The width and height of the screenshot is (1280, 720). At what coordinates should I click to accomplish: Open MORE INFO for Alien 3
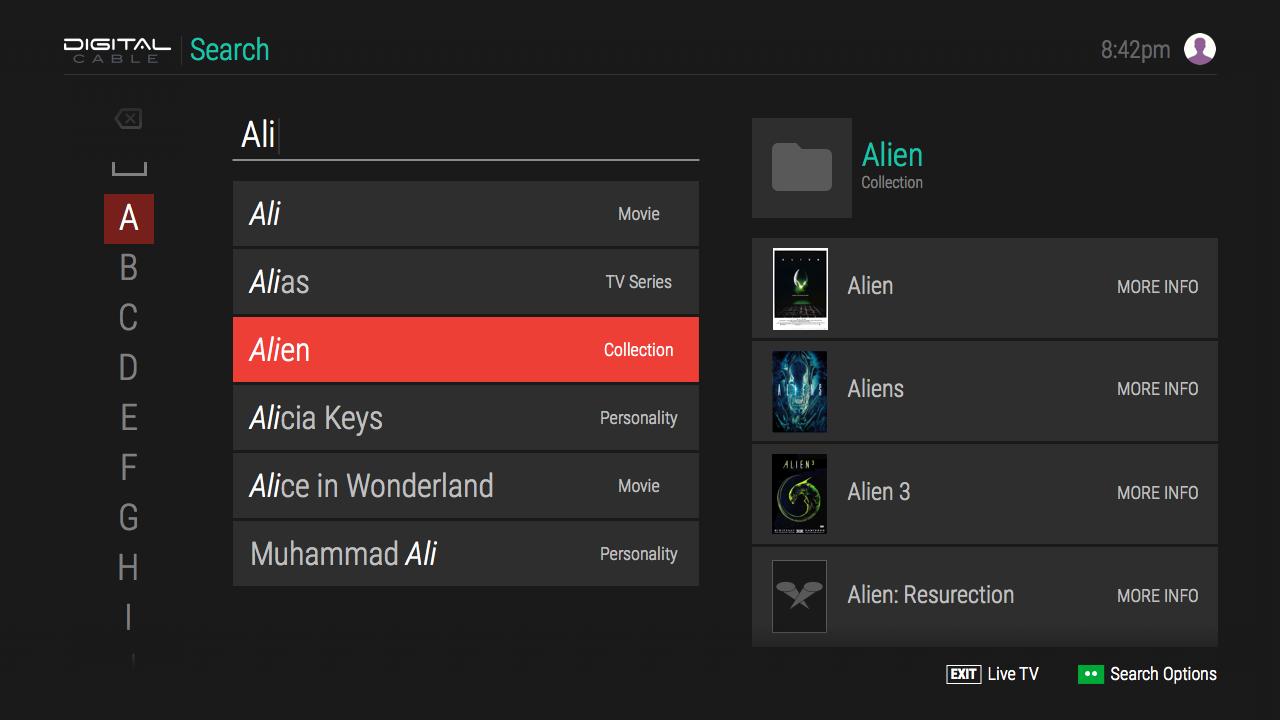click(1157, 493)
